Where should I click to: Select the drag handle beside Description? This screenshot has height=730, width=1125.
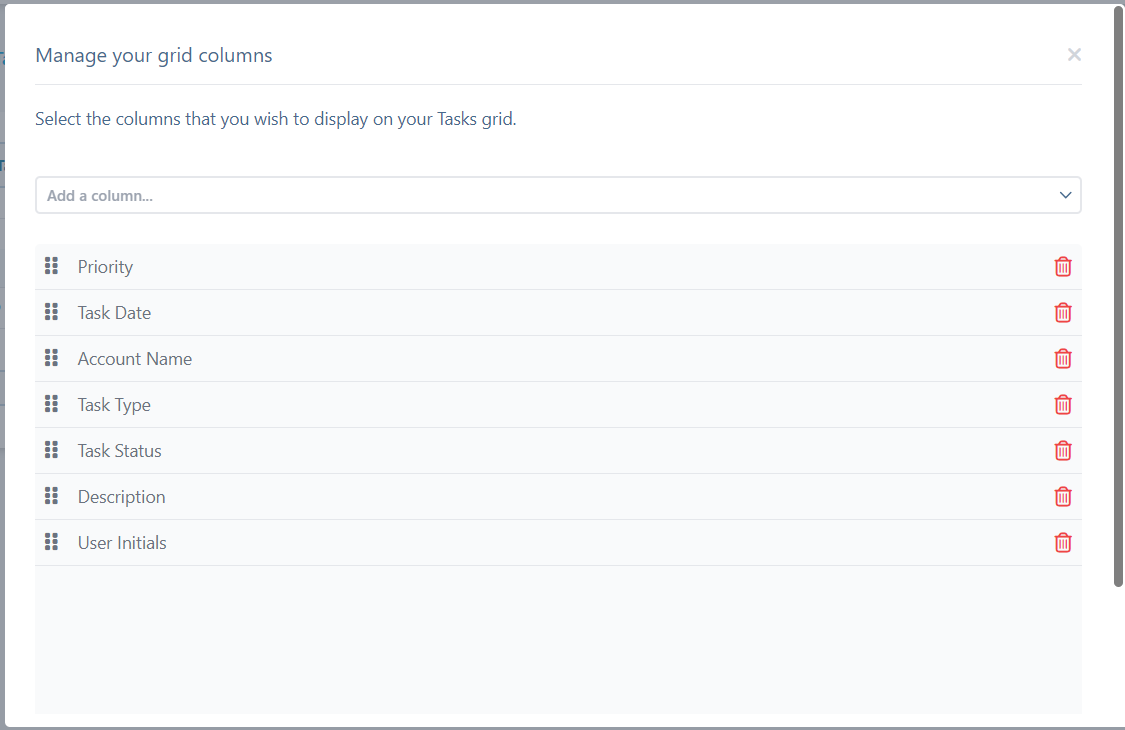tap(52, 495)
